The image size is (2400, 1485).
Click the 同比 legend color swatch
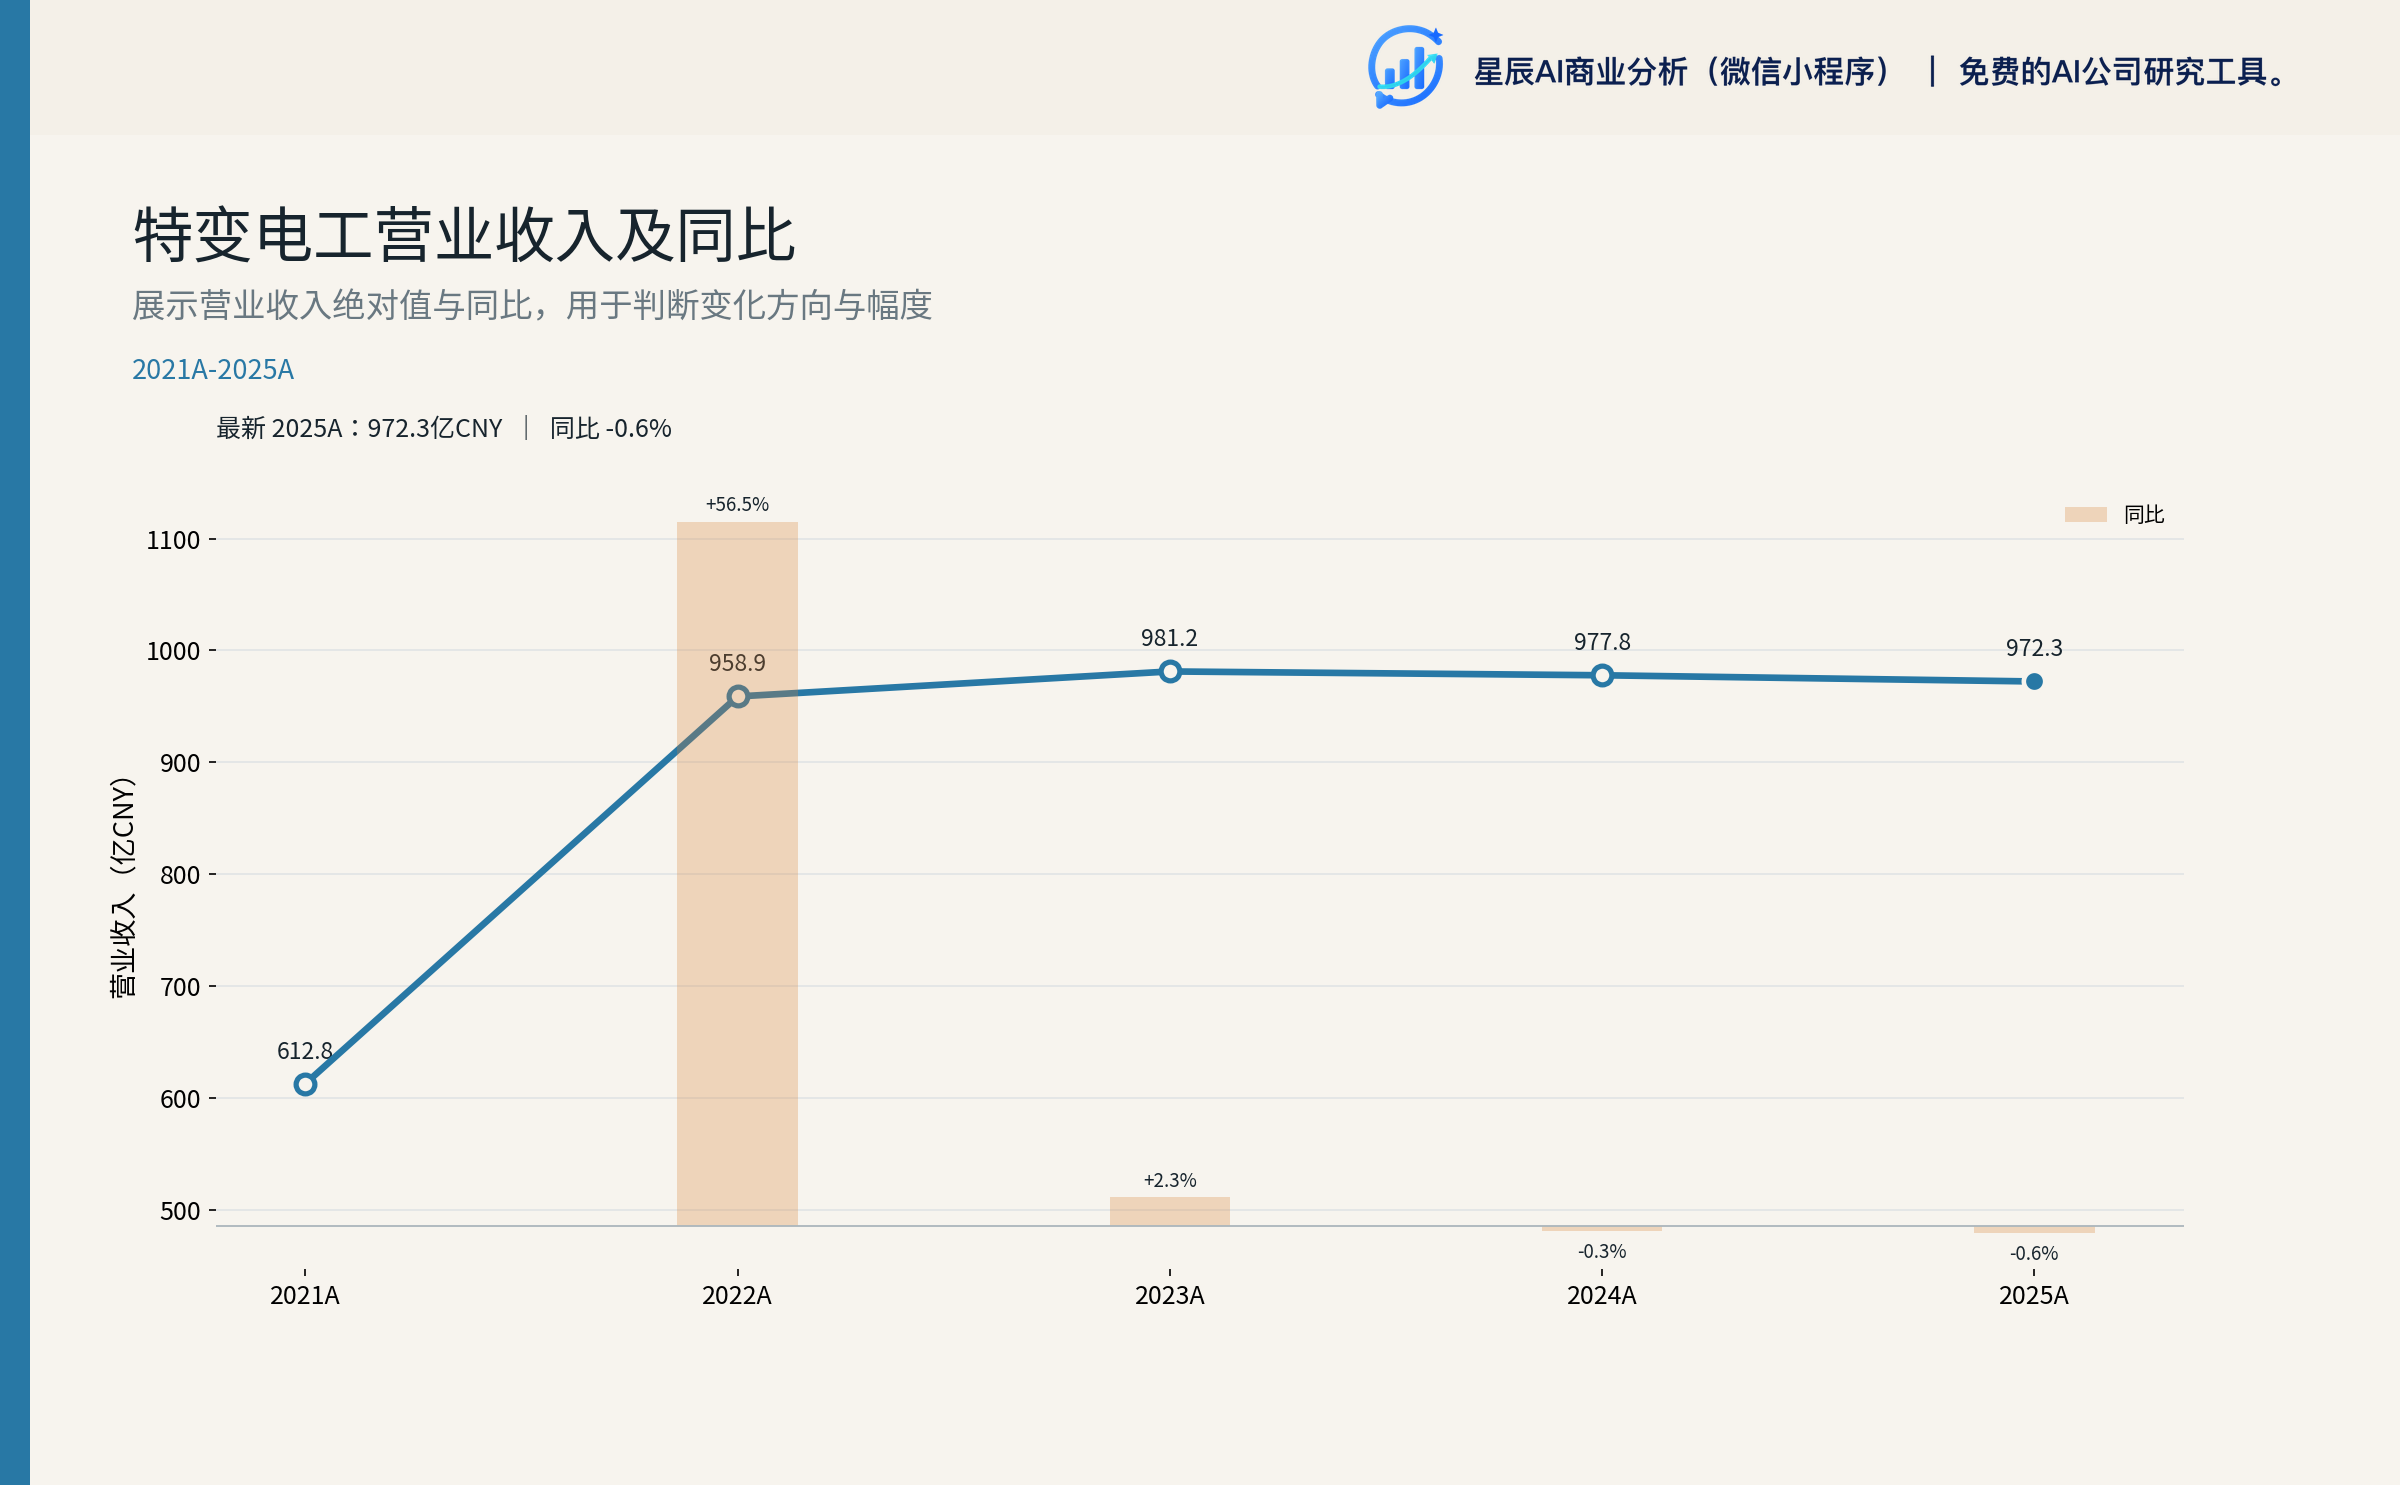coord(2086,514)
